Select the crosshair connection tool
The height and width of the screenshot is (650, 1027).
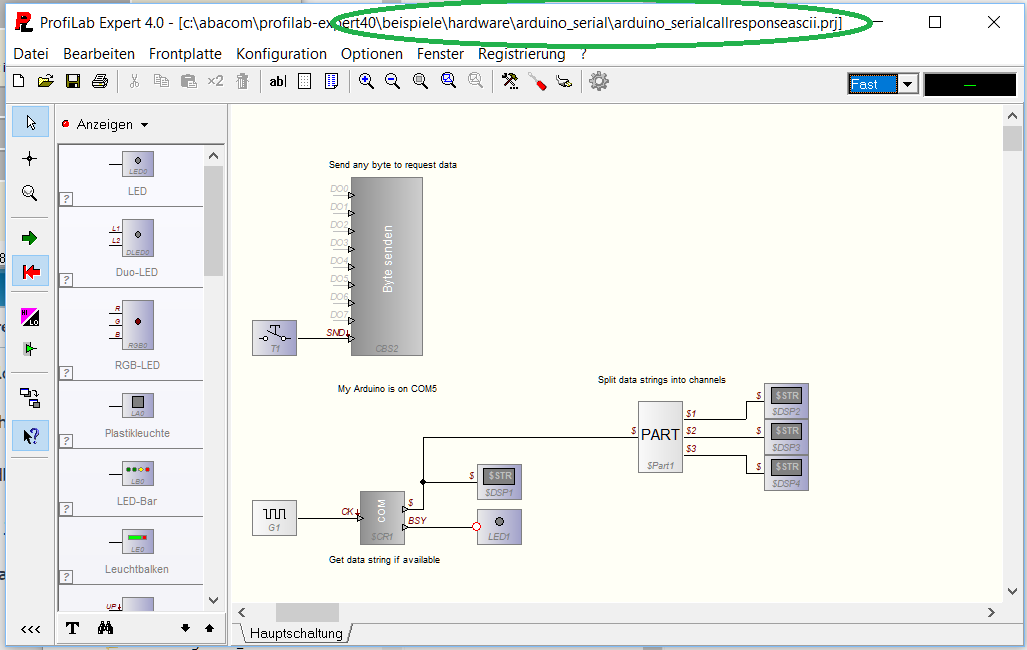[29, 159]
